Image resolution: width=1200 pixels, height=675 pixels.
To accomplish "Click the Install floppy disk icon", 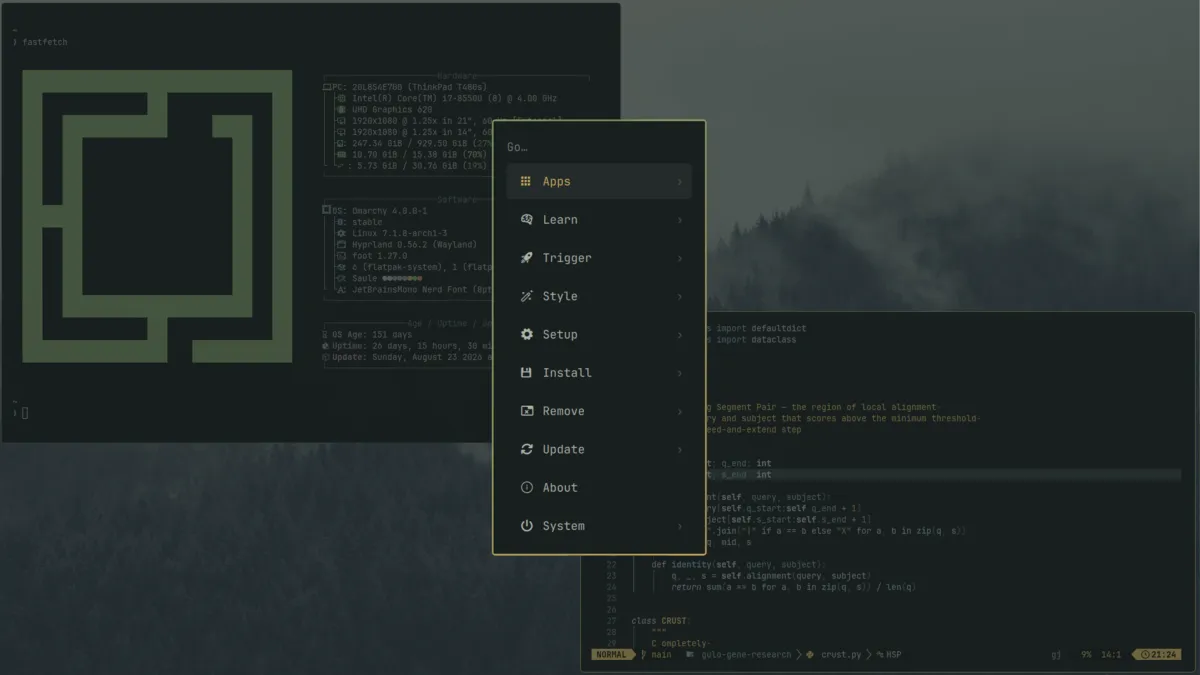I will click(526, 373).
